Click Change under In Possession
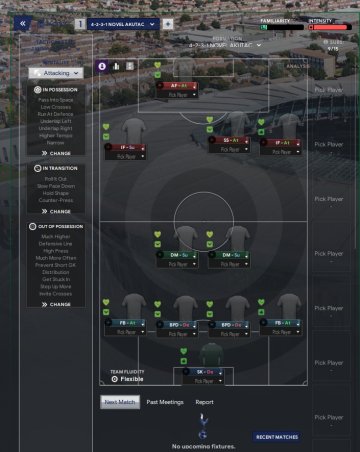The image size is (360, 452). (x=56, y=153)
